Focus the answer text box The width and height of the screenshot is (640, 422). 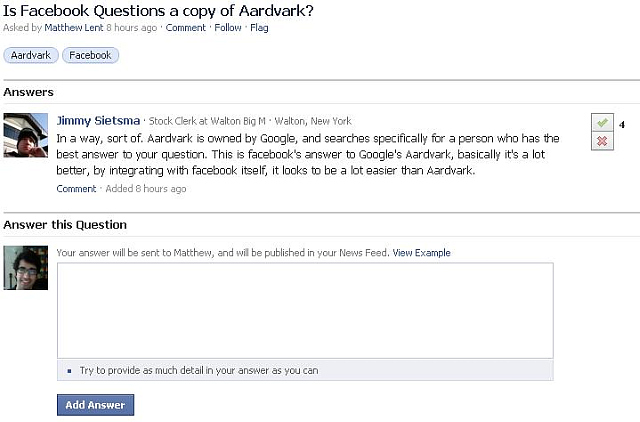point(305,311)
